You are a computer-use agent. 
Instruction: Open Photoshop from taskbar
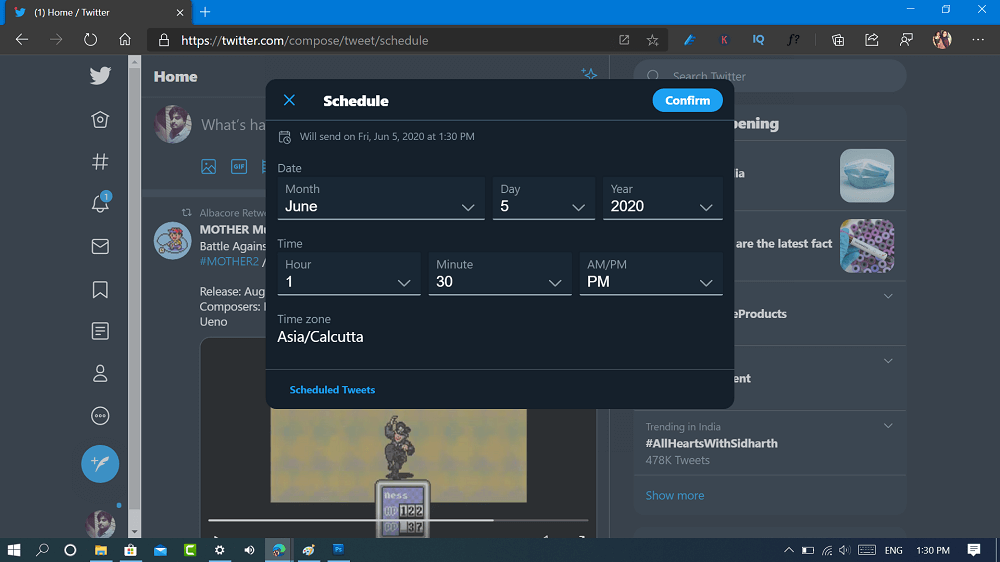[x=339, y=549]
